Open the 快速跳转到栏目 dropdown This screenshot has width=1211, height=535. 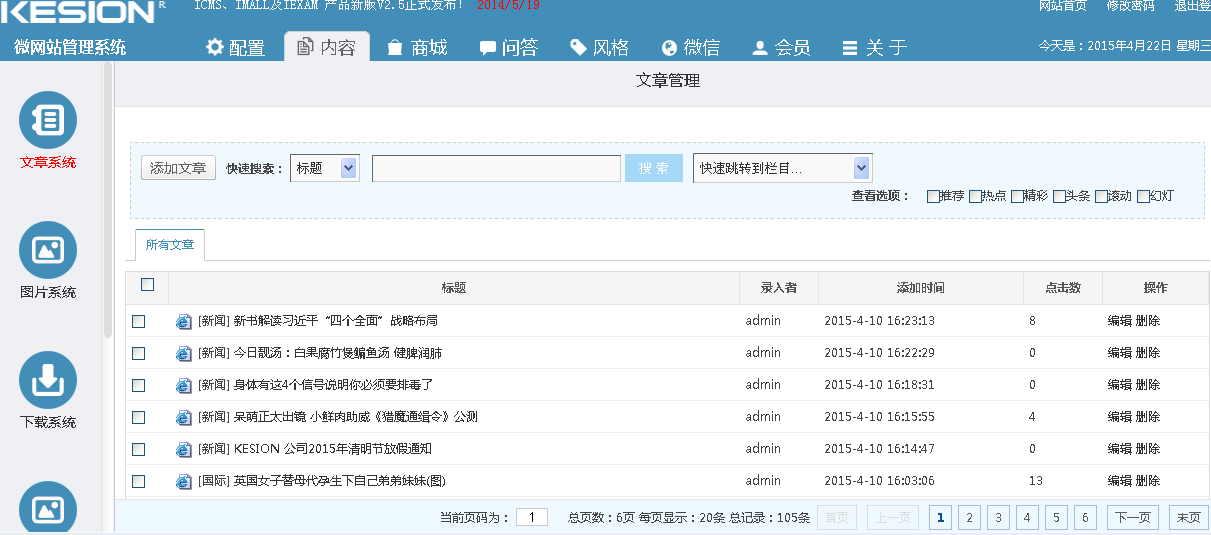click(x=861, y=168)
